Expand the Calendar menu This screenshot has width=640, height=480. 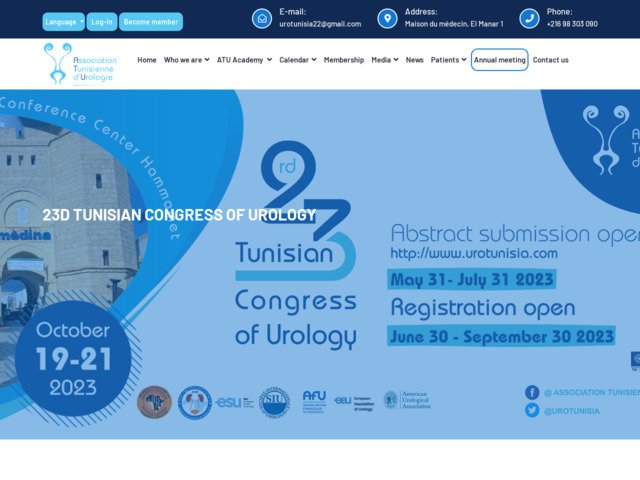[298, 60]
